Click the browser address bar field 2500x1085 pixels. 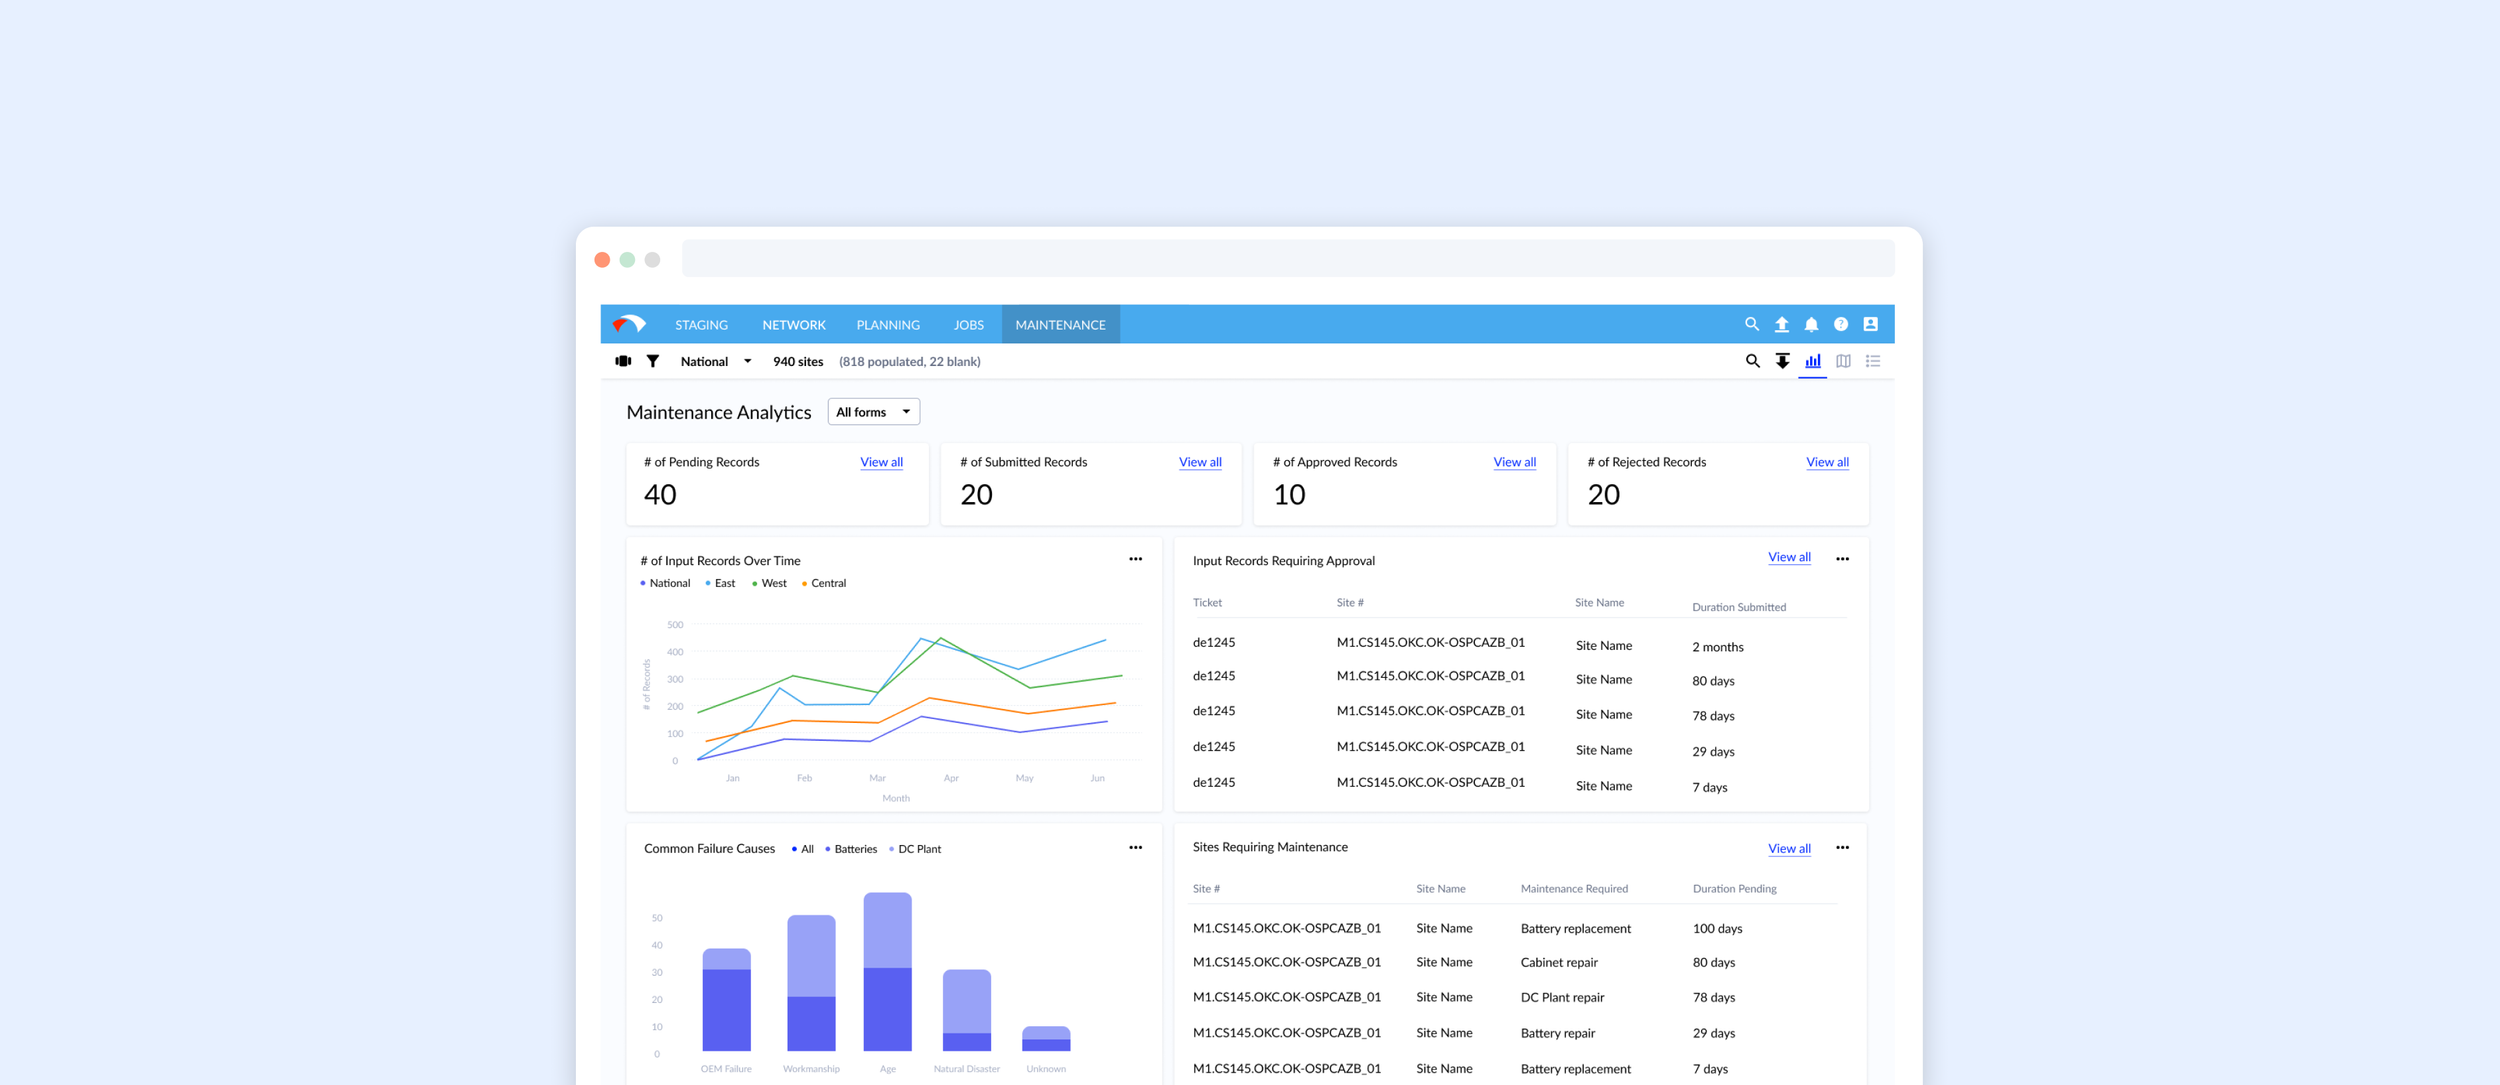click(1288, 259)
